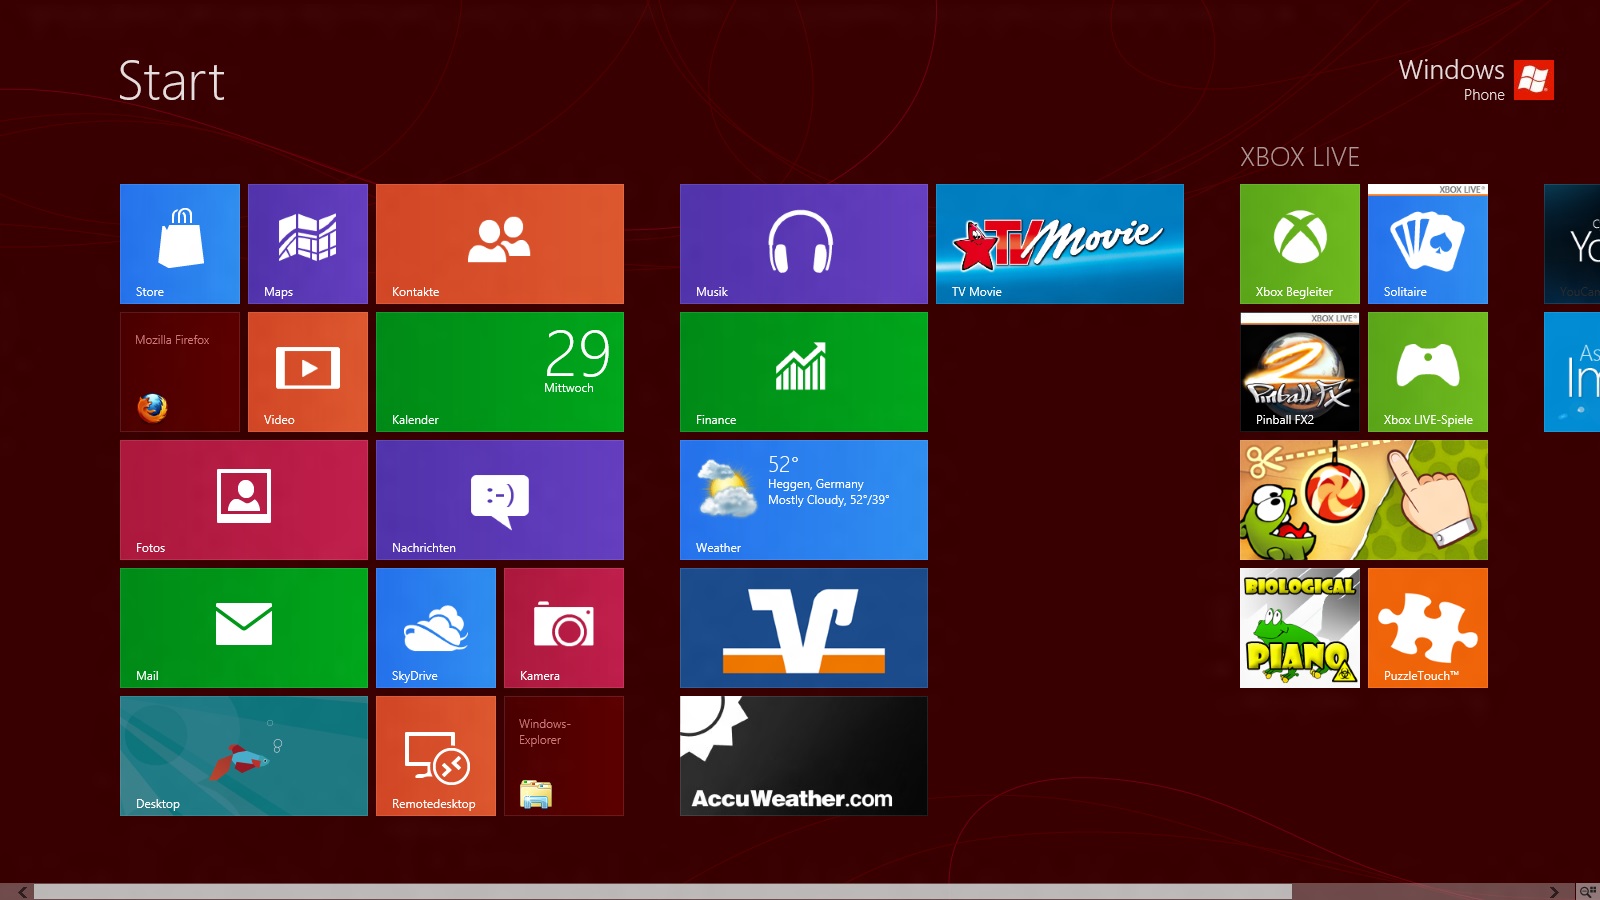Open the Desktop tile
The width and height of the screenshot is (1600, 900).
click(244, 756)
